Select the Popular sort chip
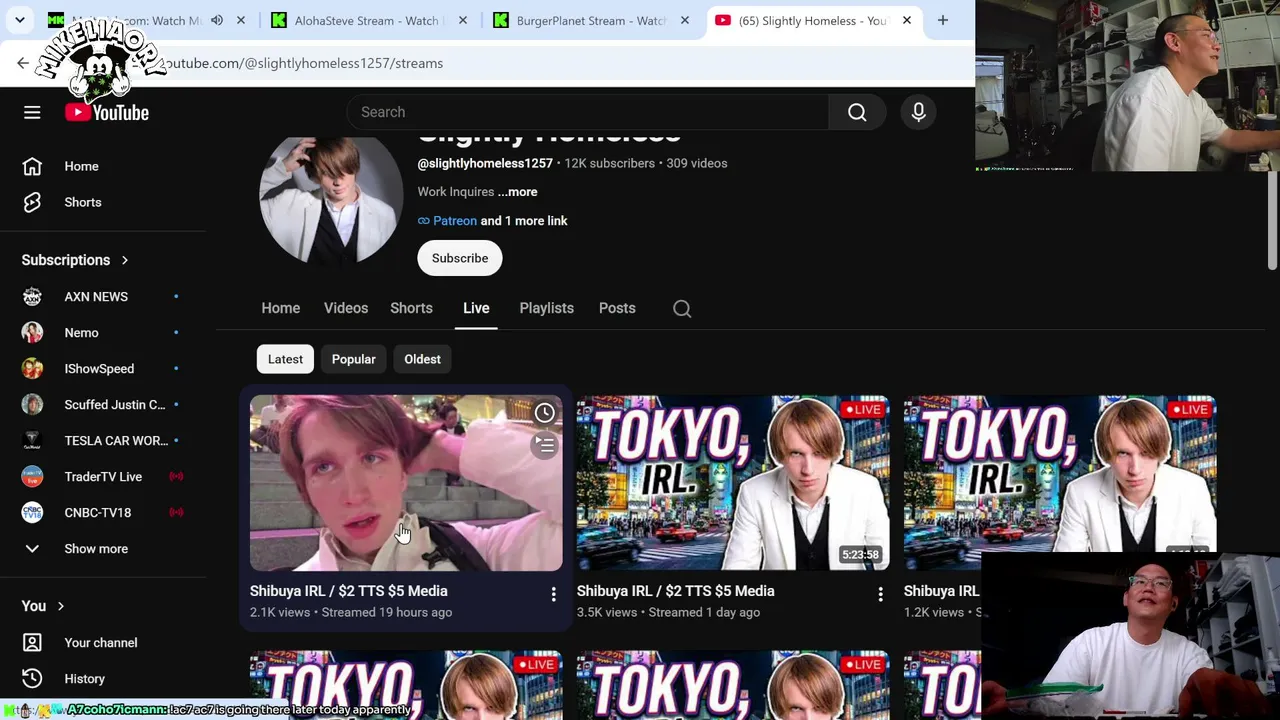 354,359
